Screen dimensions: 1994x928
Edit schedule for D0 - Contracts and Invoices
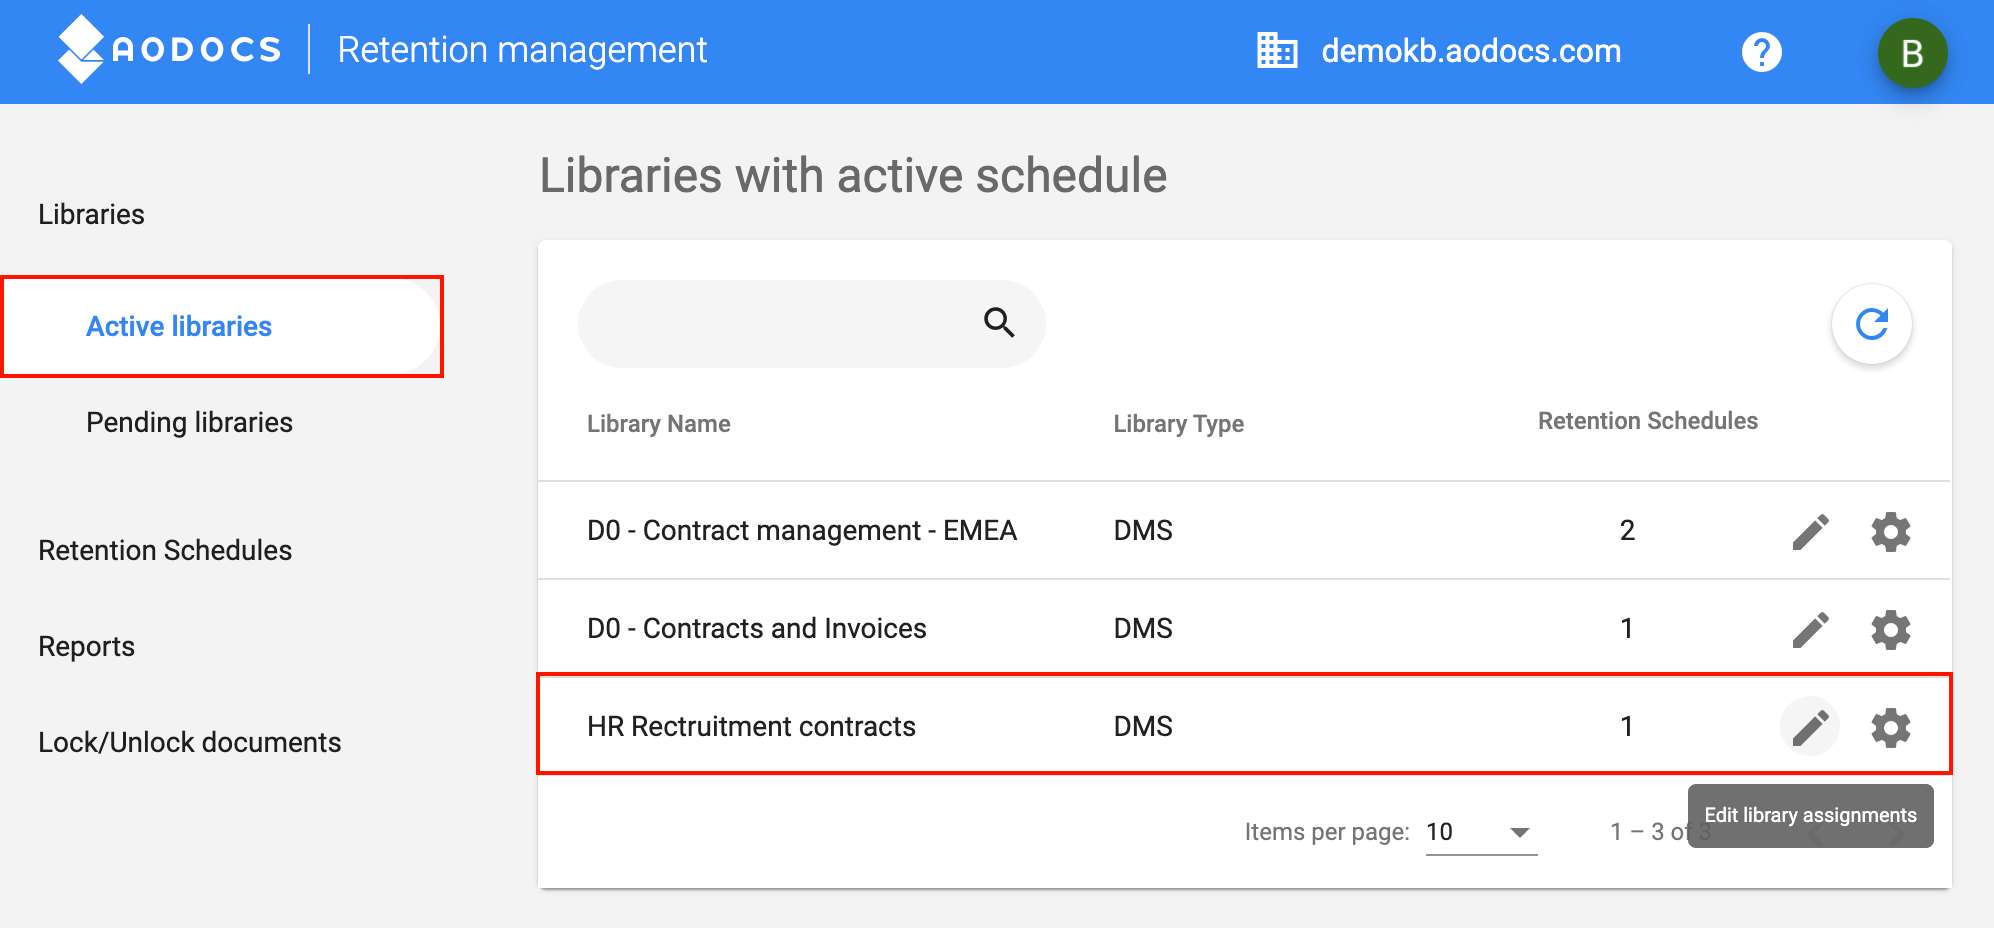(1810, 629)
